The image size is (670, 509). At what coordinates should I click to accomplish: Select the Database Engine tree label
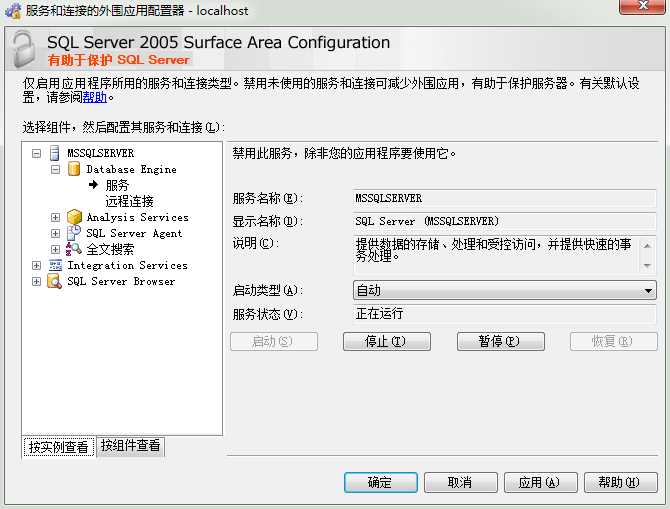pyautogui.click(x=131, y=169)
